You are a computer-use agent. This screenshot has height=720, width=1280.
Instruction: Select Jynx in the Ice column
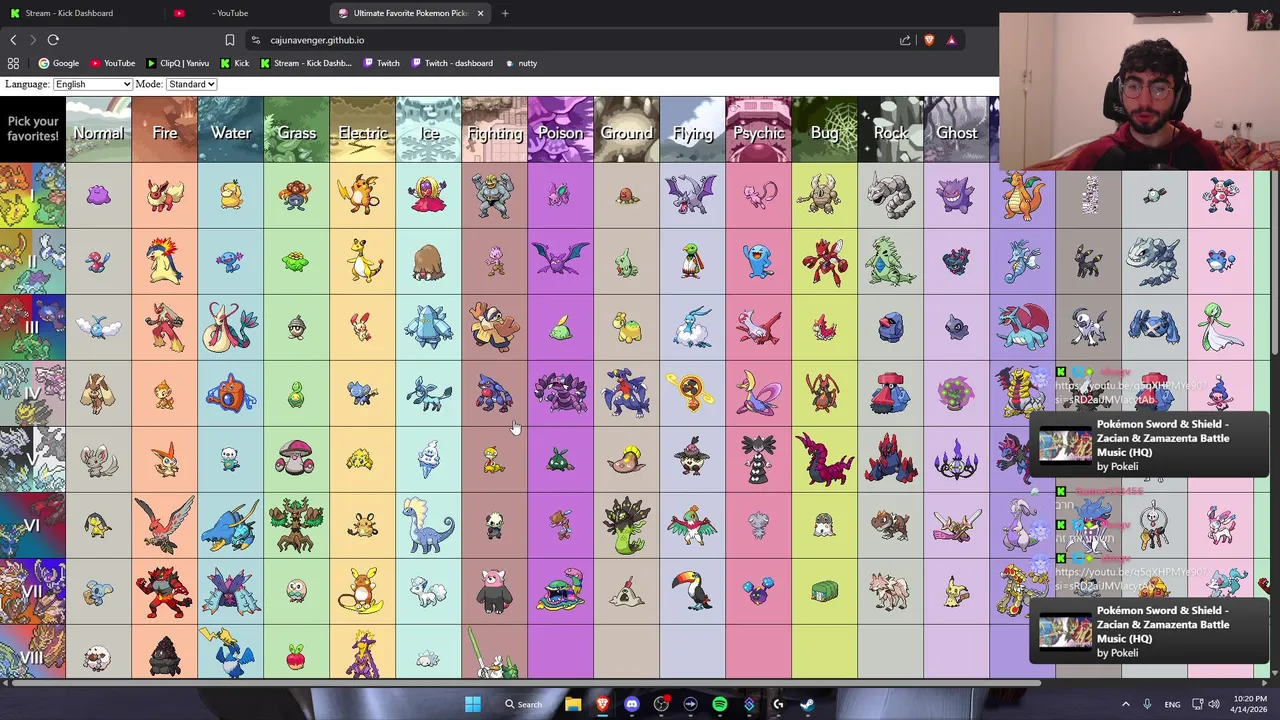coord(429,196)
